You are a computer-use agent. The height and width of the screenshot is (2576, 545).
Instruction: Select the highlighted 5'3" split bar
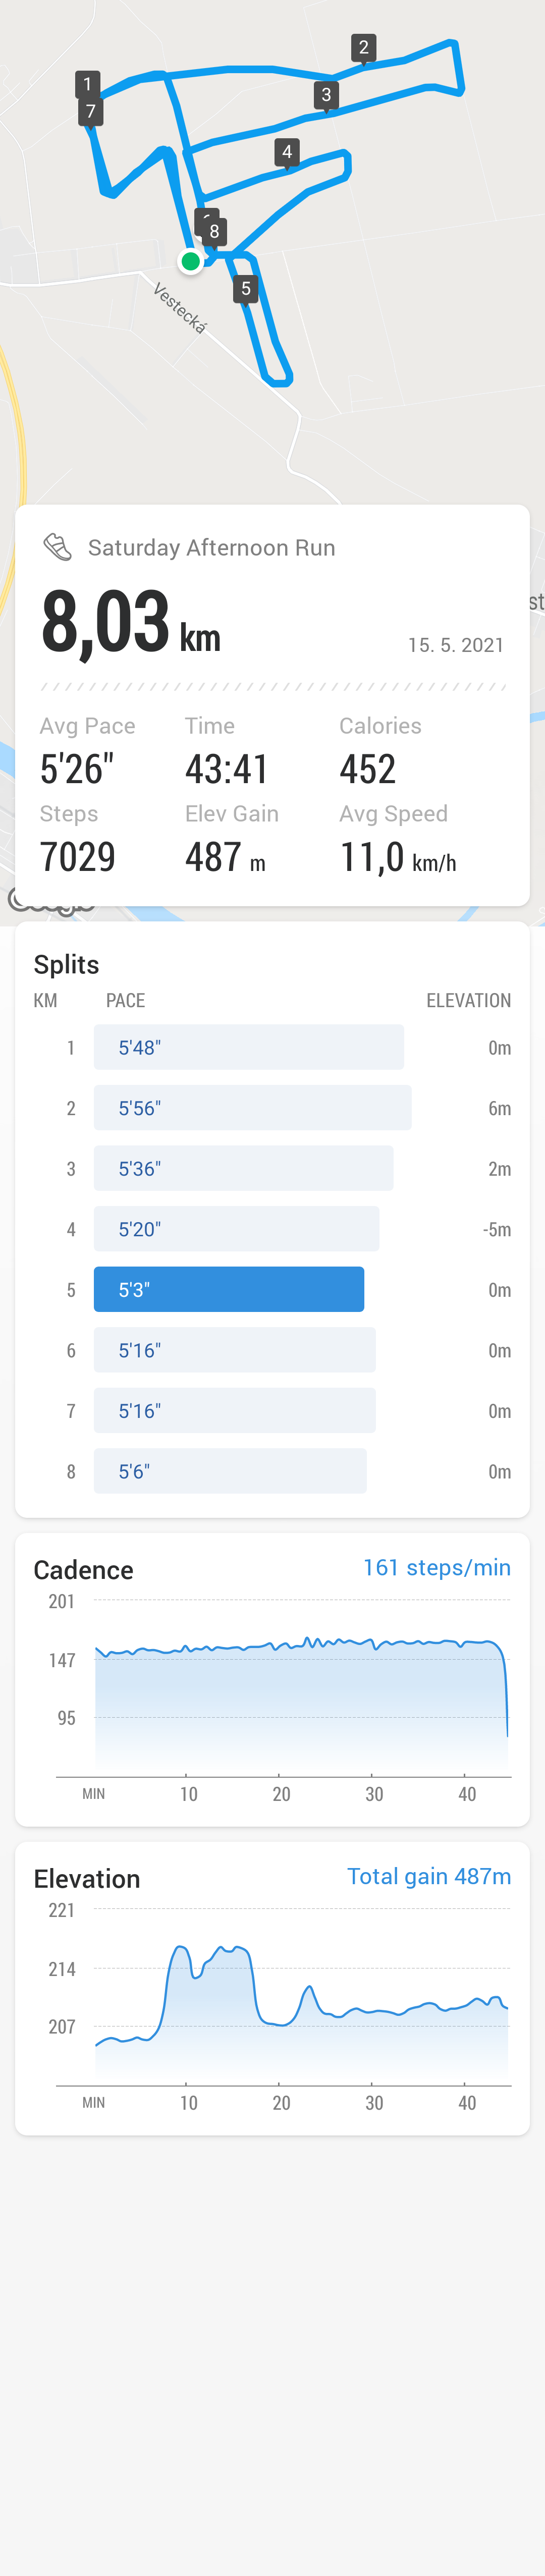pos(229,1289)
